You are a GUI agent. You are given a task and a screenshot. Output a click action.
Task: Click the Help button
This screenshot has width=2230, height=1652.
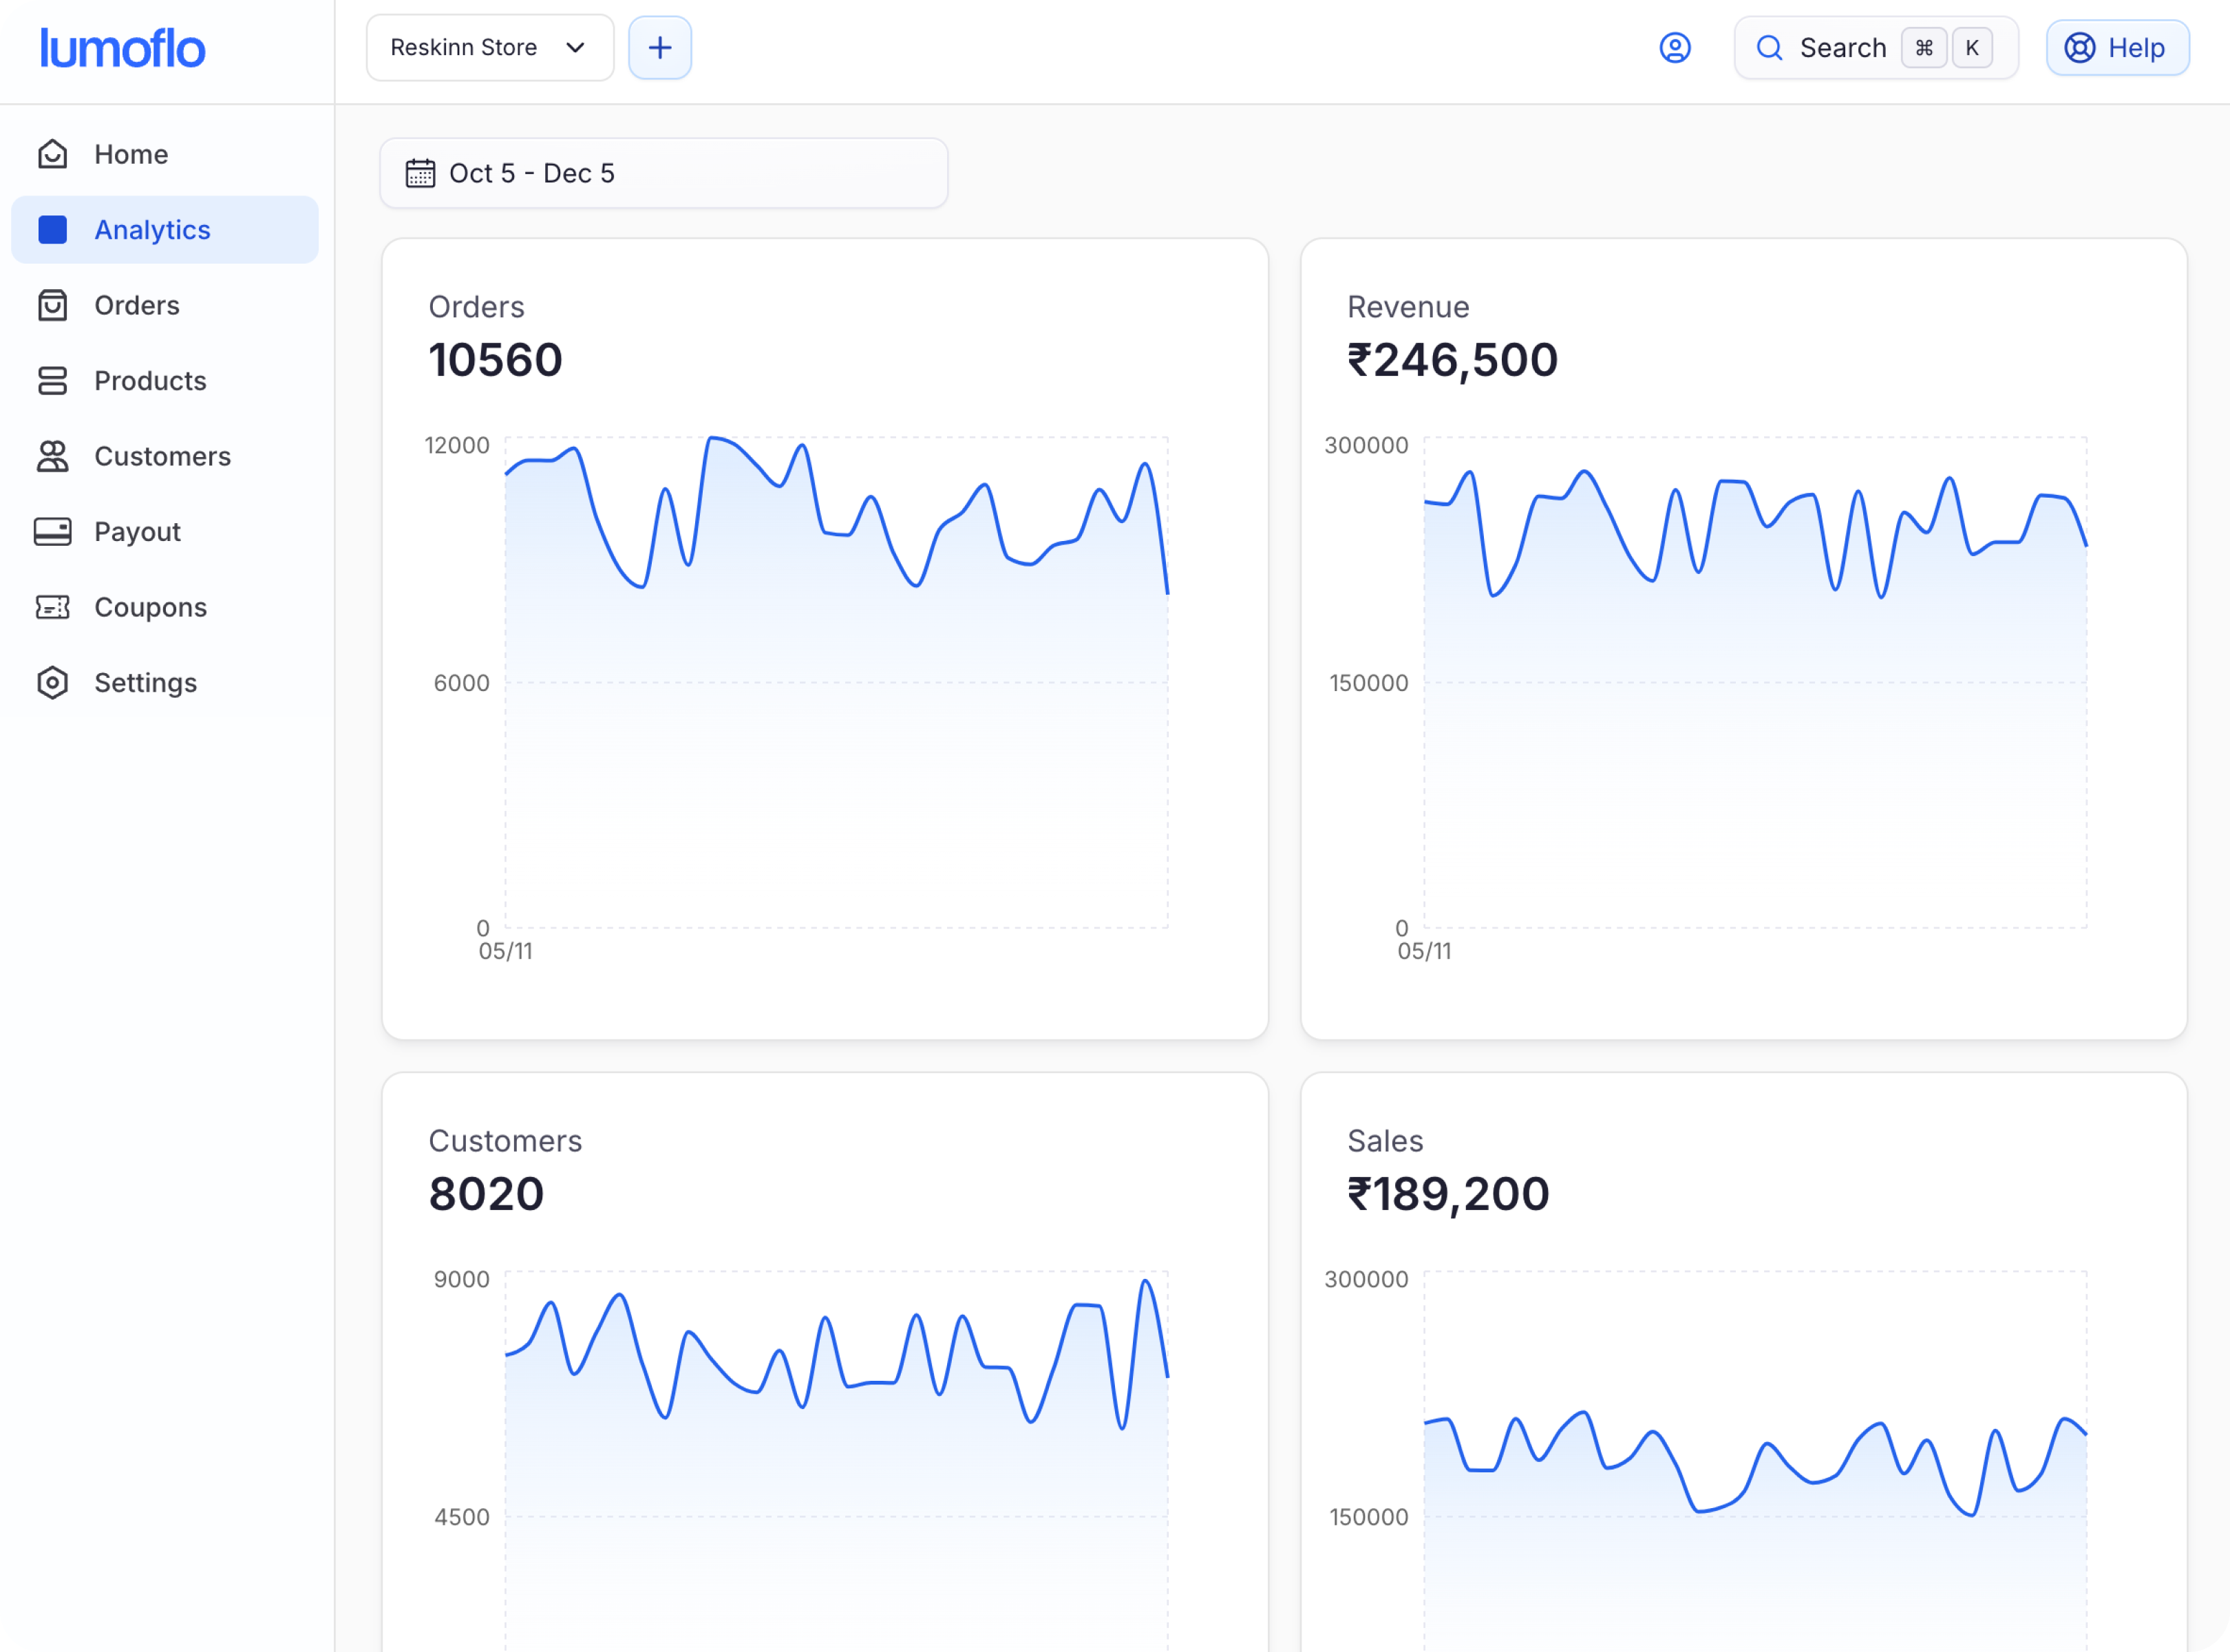tap(2117, 48)
